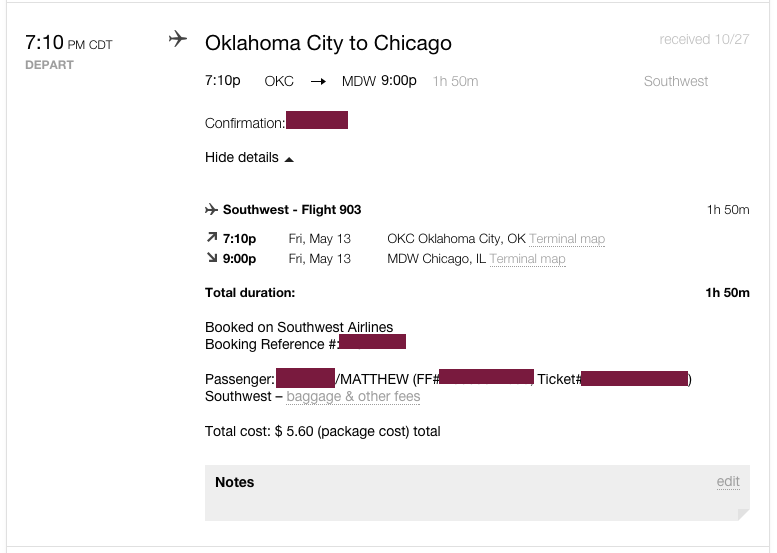Click the received 10/27 label
This screenshot has width=777, height=553.
click(x=704, y=40)
